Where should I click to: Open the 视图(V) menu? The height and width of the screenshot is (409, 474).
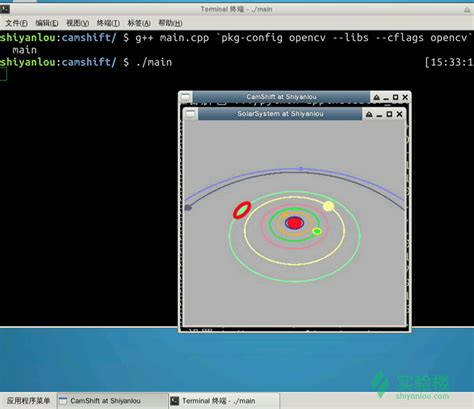(x=77, y=23)
